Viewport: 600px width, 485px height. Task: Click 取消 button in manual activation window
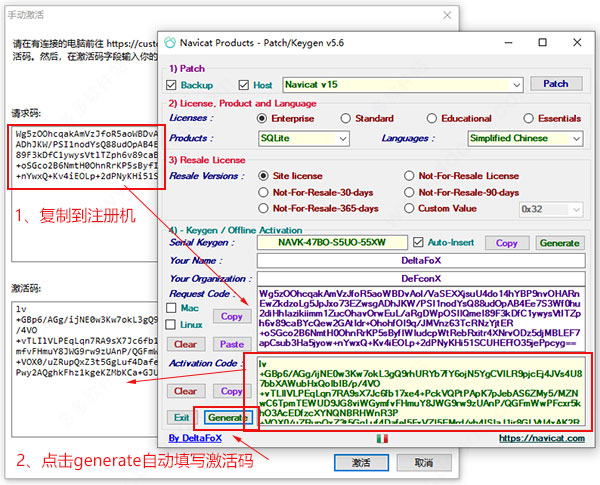coord(424,462)
